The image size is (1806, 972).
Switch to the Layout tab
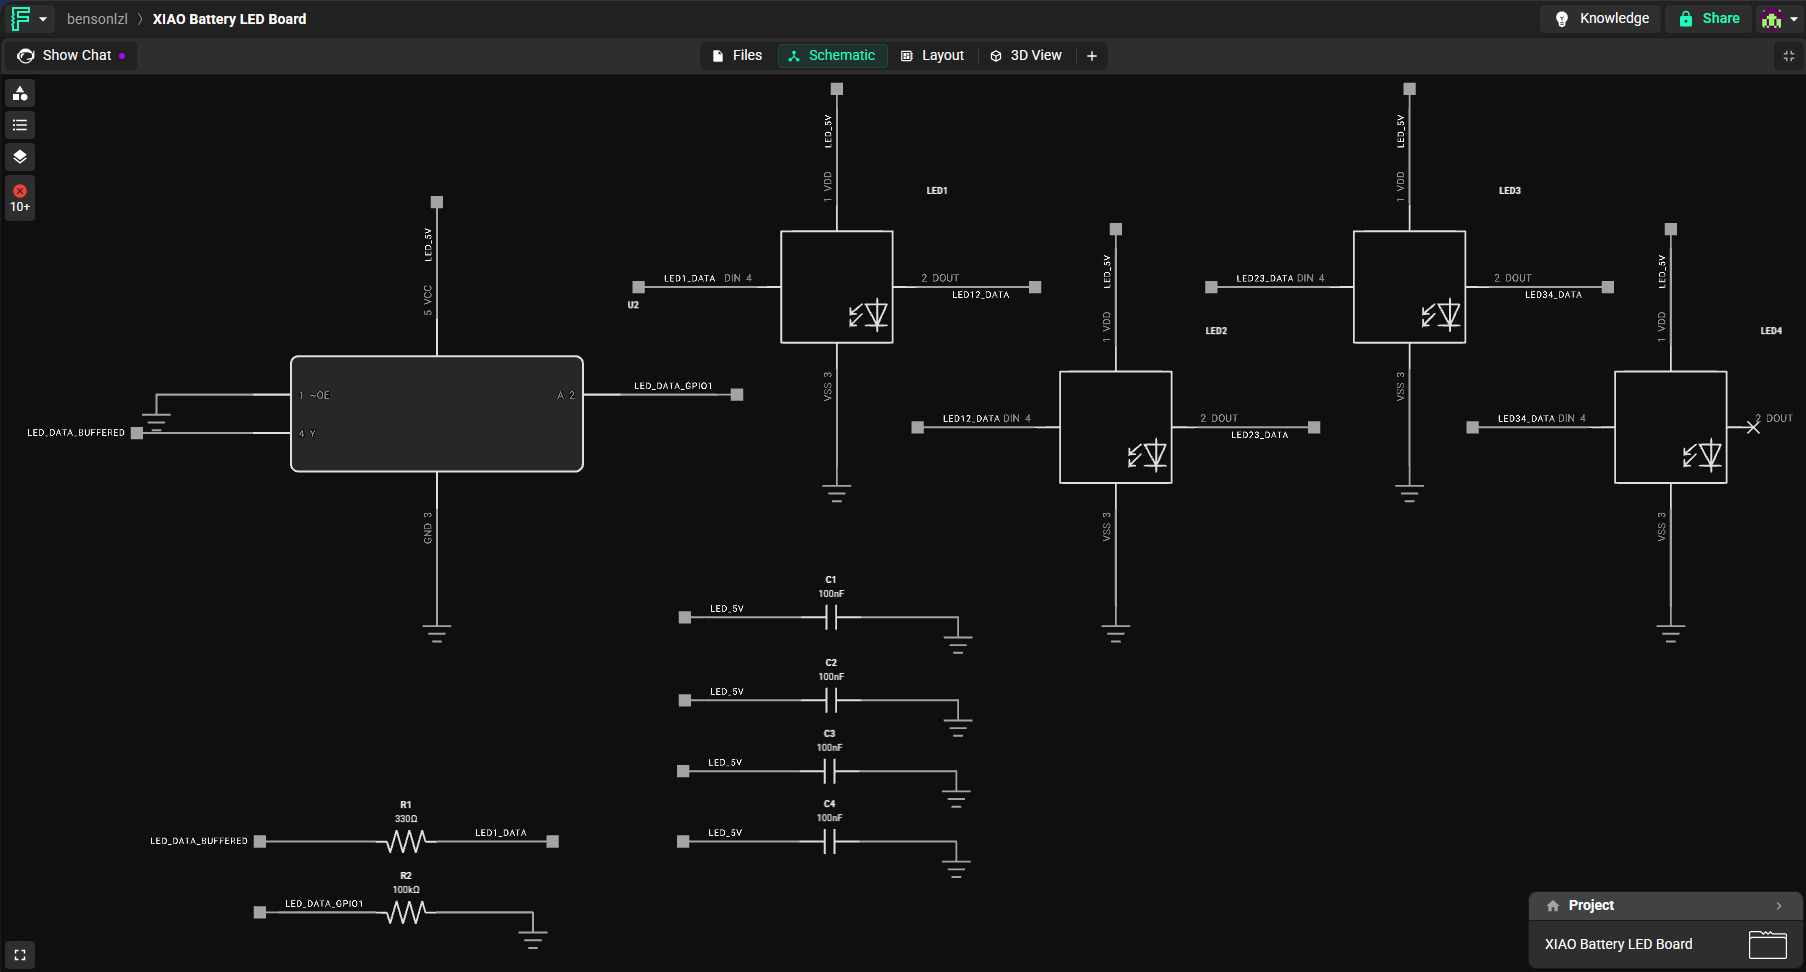[933, 56]
